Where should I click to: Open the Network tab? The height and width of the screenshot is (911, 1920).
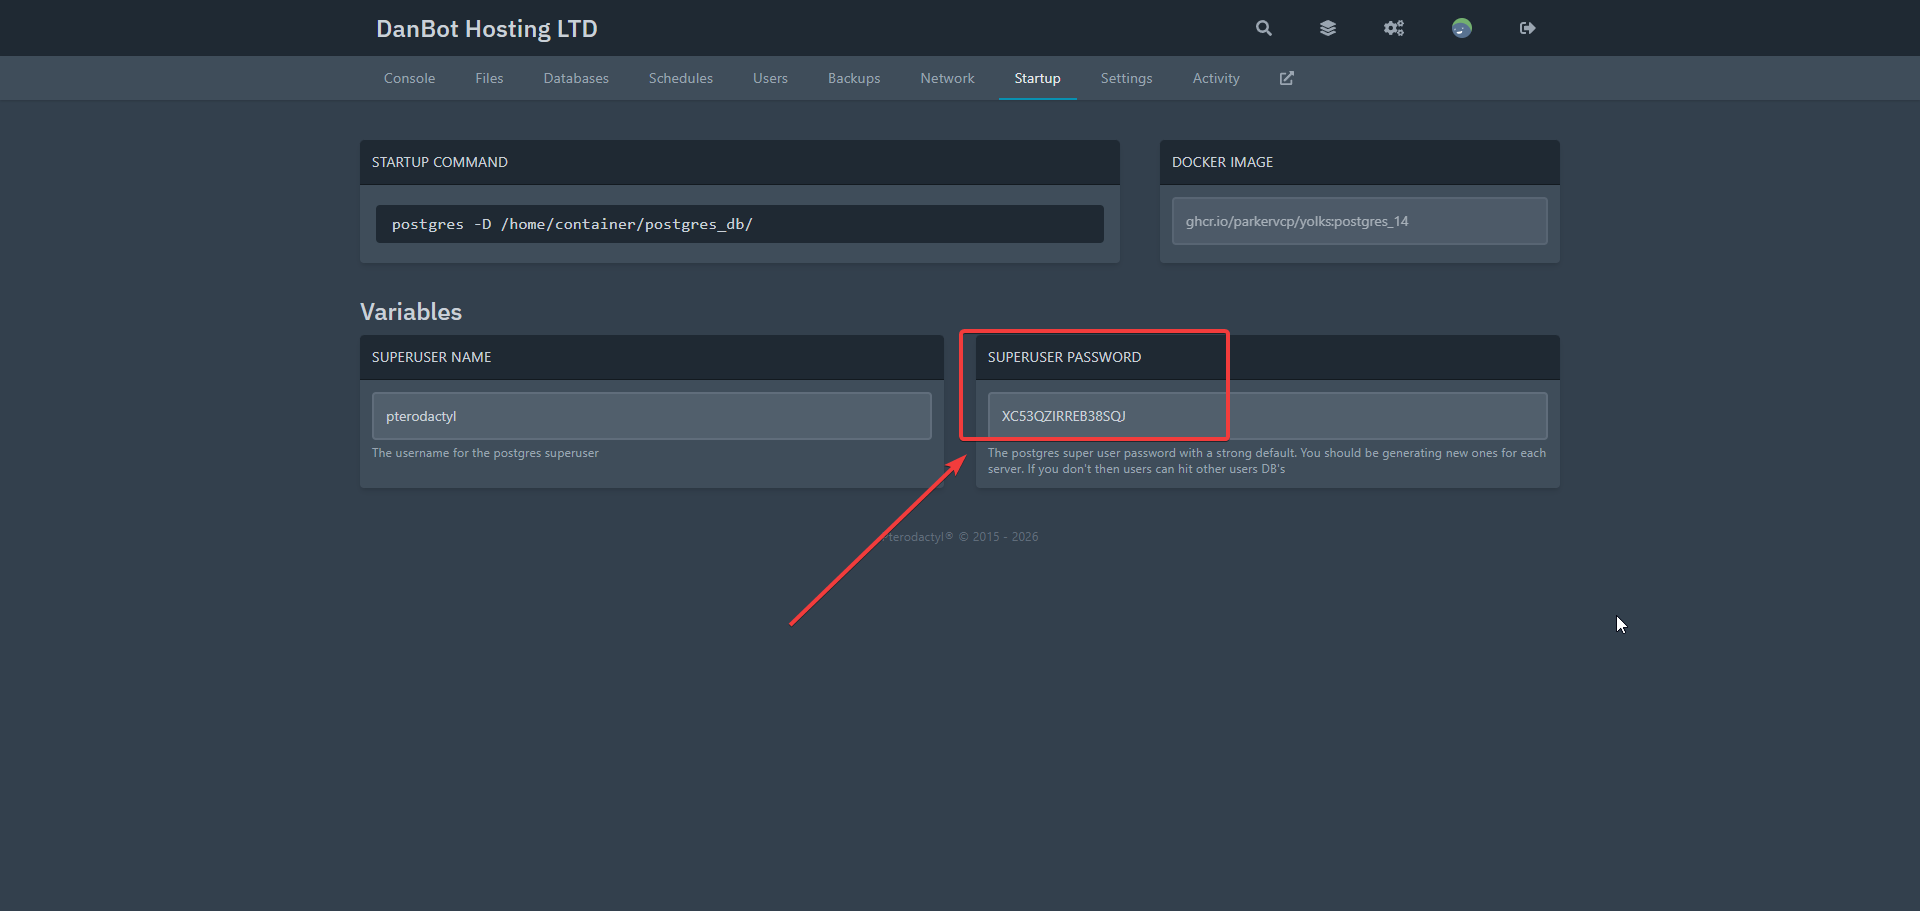(947, 78)
